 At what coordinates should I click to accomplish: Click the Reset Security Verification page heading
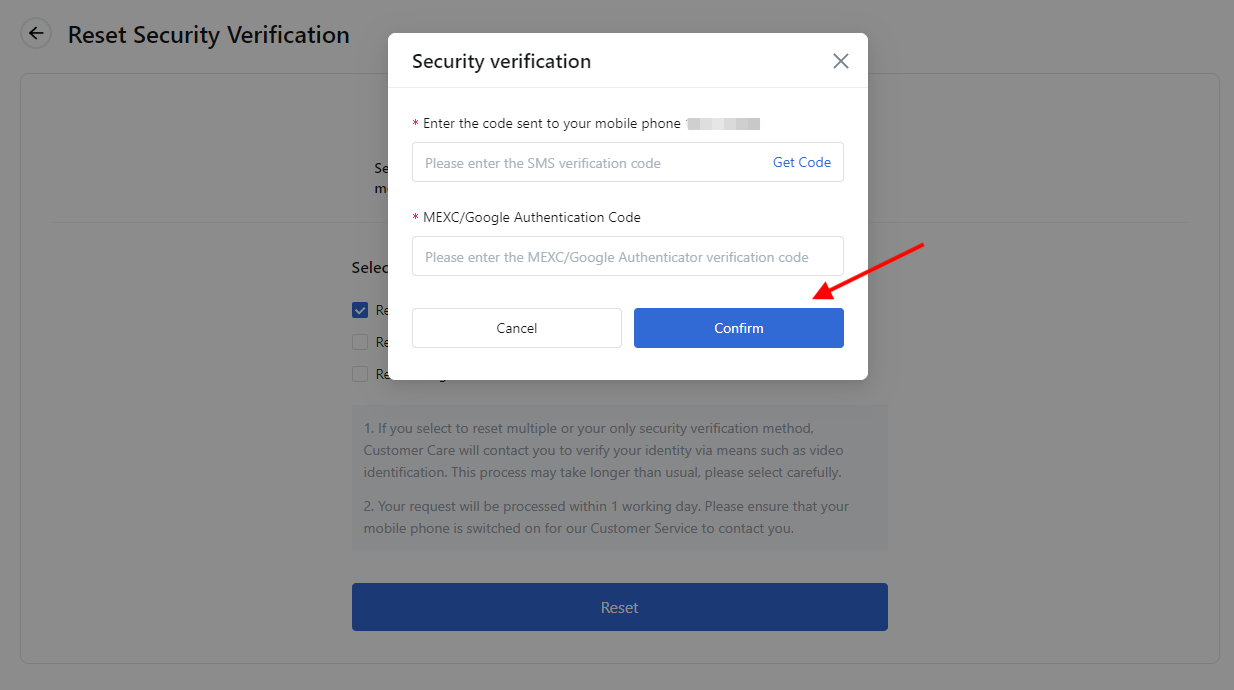point(209,35)
